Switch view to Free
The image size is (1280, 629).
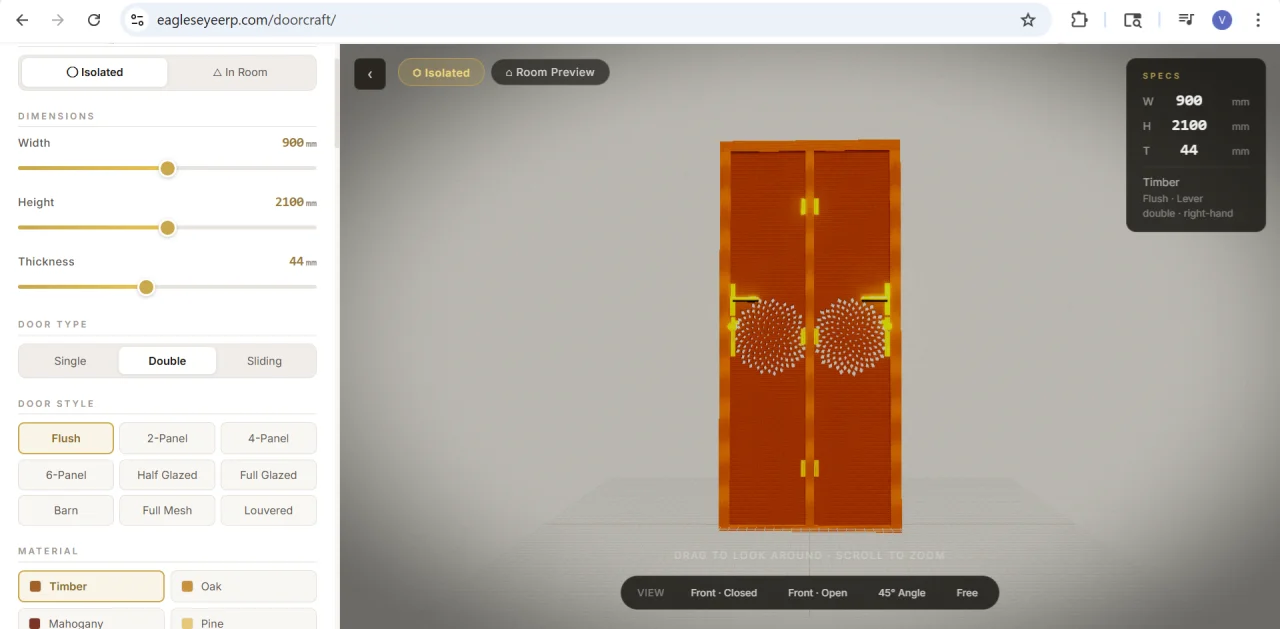[967, 593]
